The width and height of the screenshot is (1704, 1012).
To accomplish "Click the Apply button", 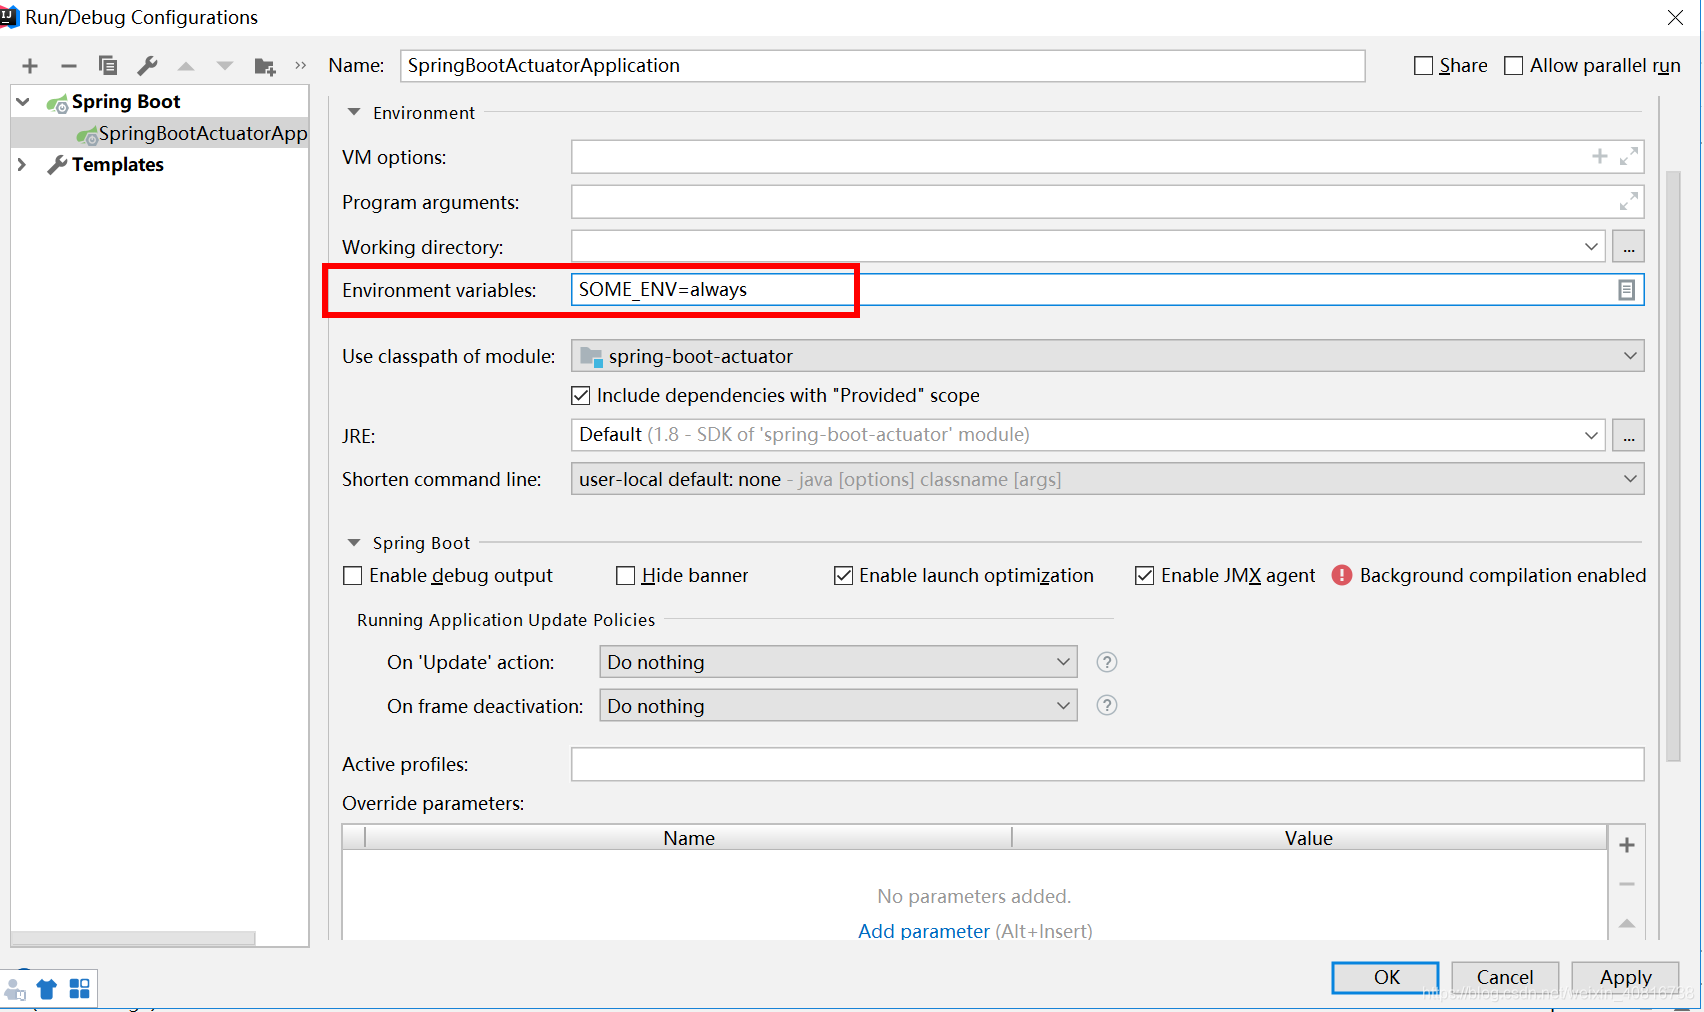I will pos(1626,978).
